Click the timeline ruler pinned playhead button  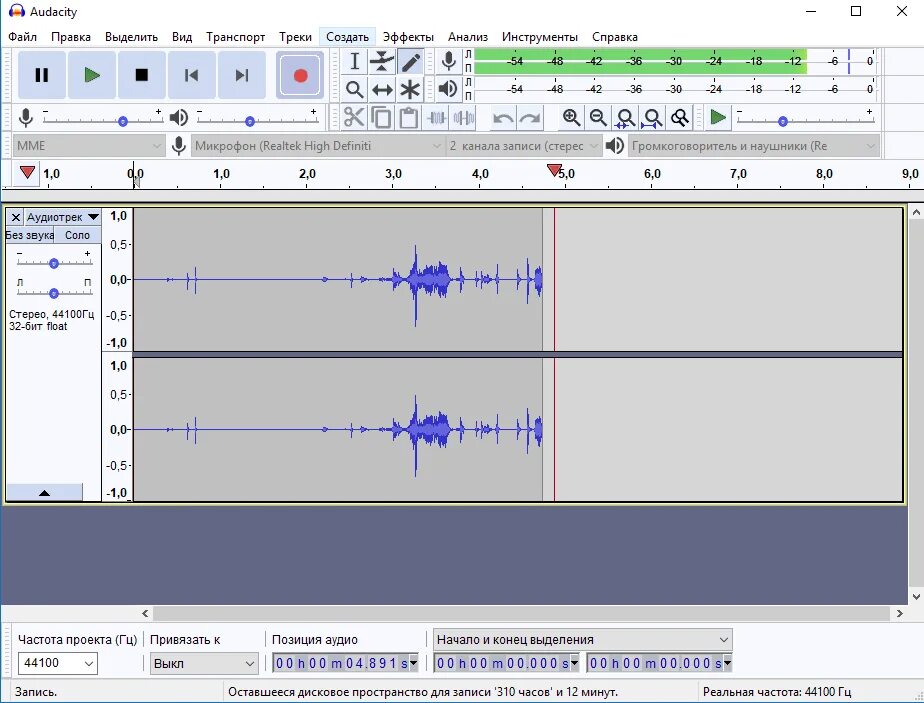click(x=27, y=173)
